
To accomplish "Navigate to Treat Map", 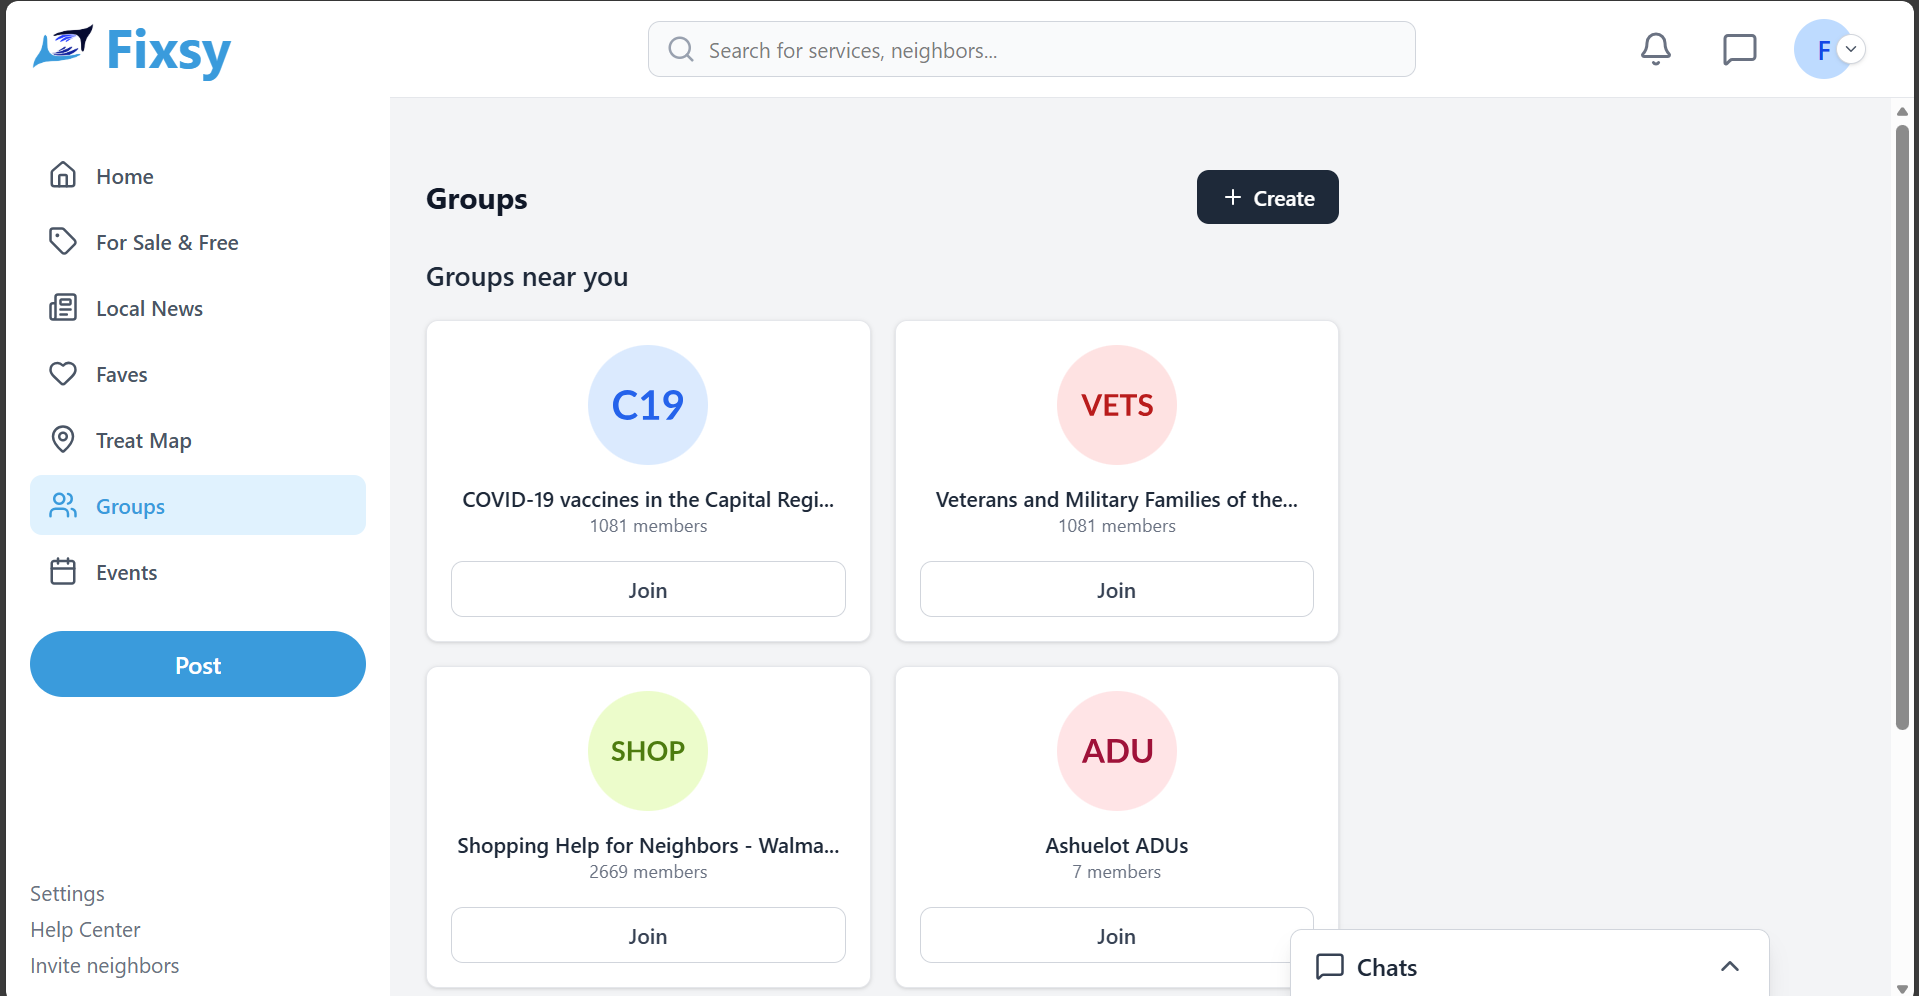I will (143, 441).
